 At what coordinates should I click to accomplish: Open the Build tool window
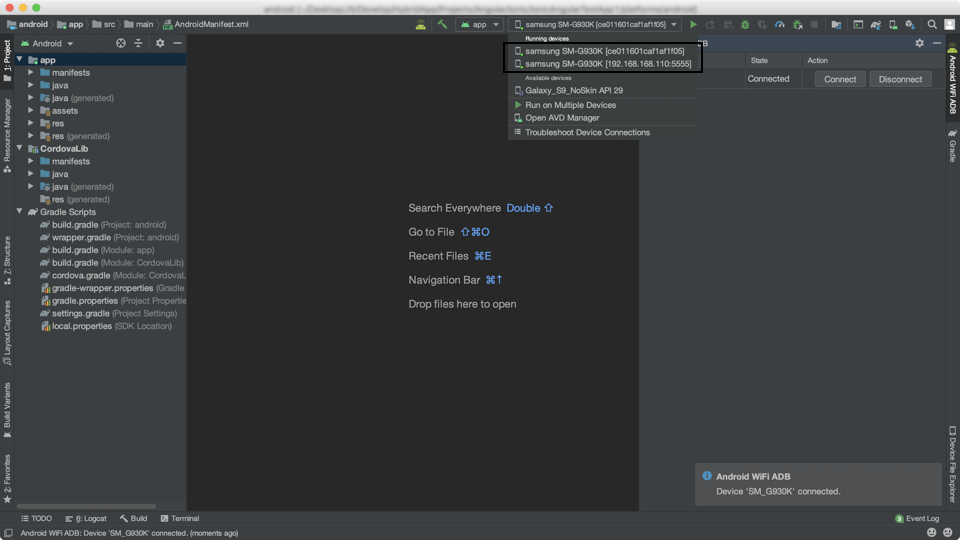click(x=133, y=519)
